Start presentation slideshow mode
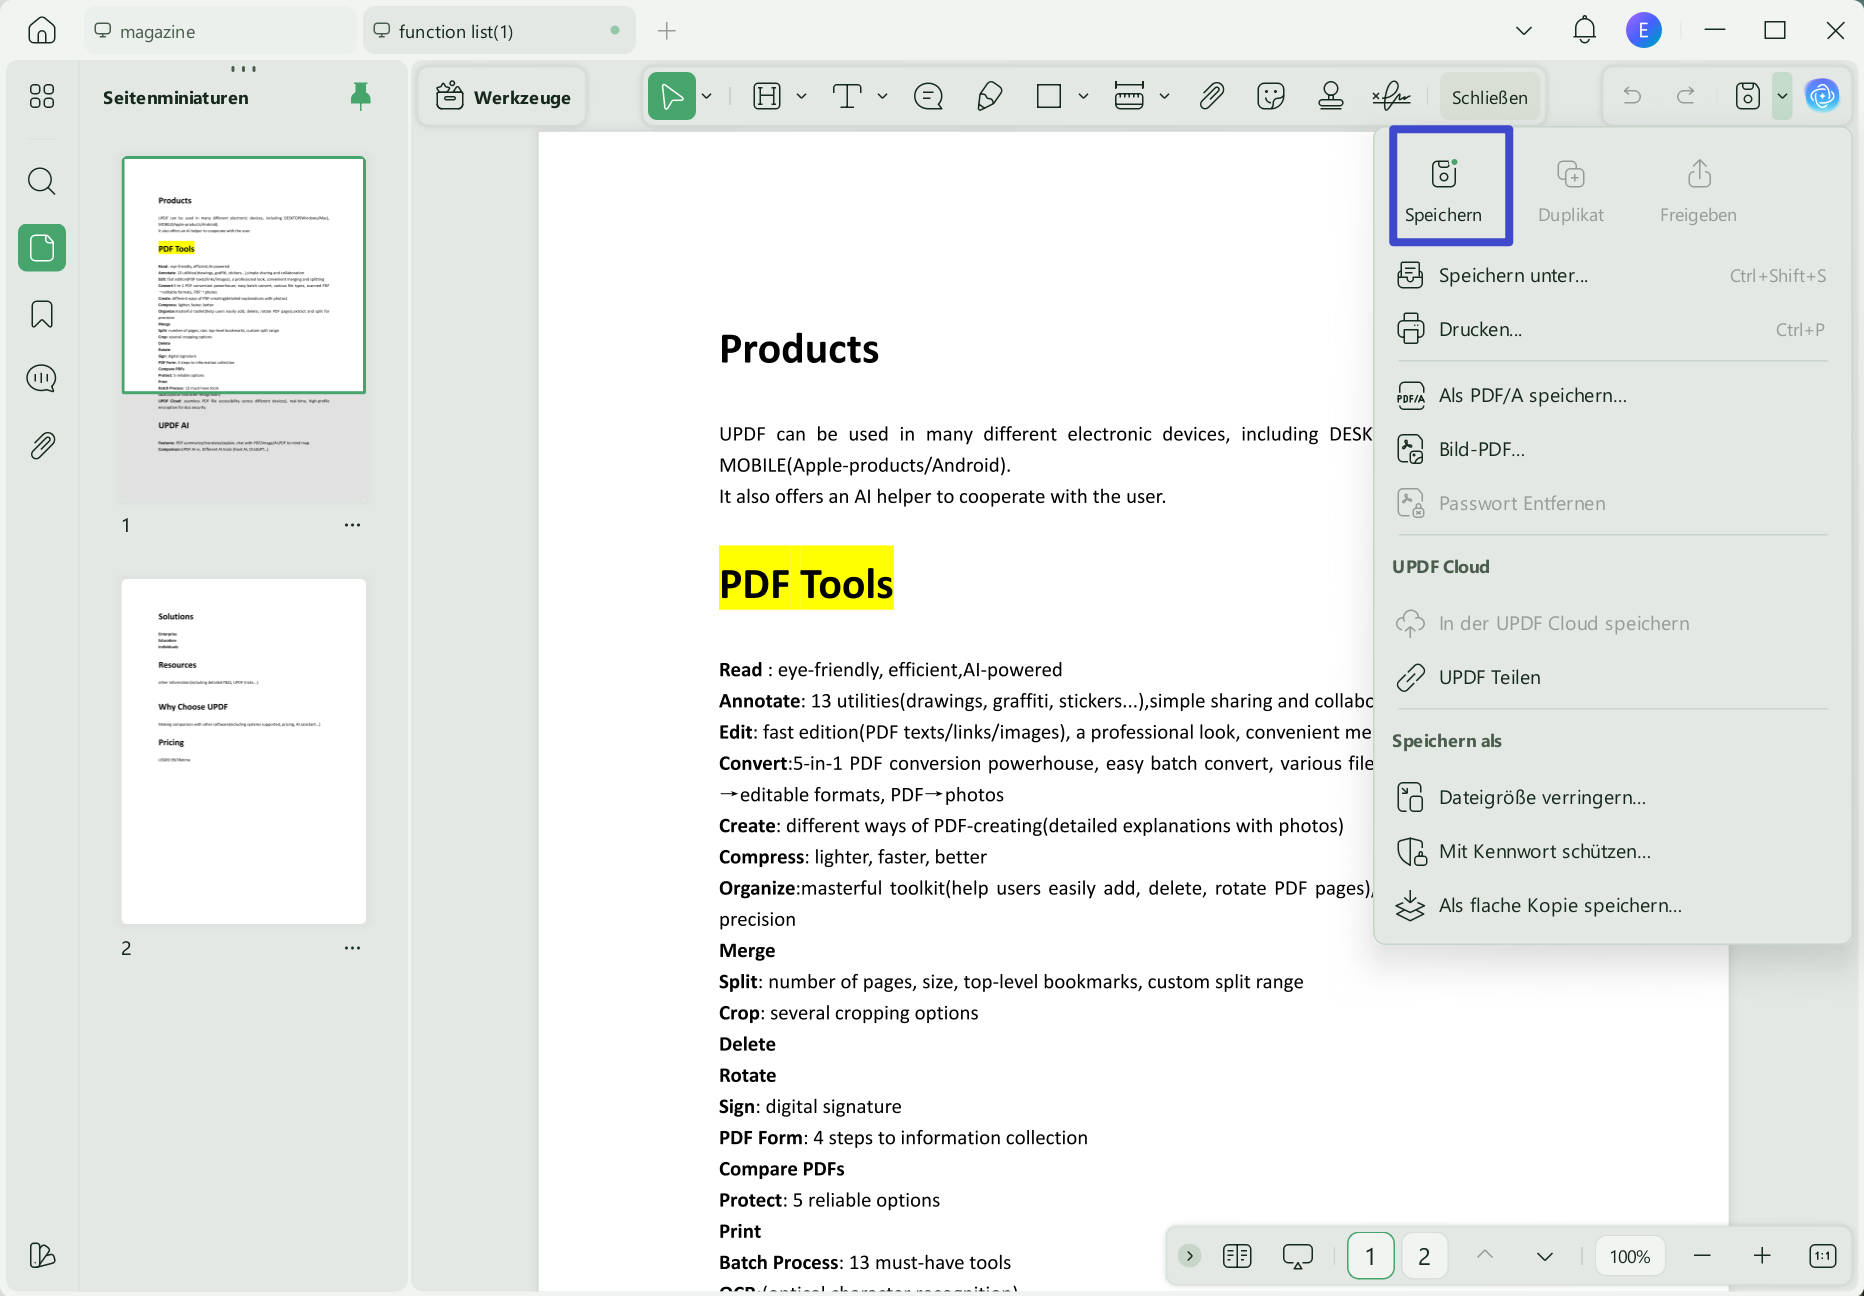Image resolution: width=1864 pixels, height=1296 pixels. point(1298,1256)
